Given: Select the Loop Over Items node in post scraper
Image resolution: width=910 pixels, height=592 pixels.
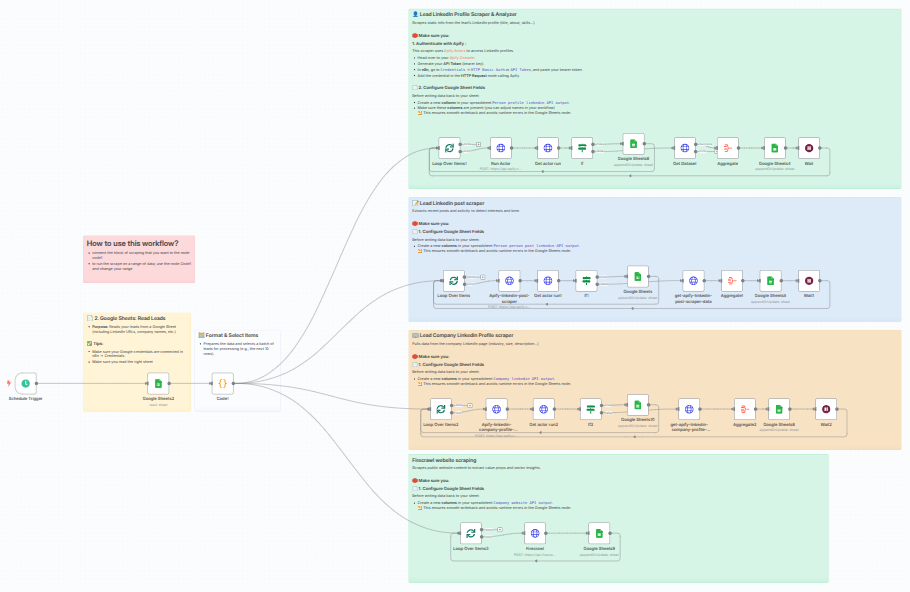Looking at the screenshot, I should [x=453, y=281].
